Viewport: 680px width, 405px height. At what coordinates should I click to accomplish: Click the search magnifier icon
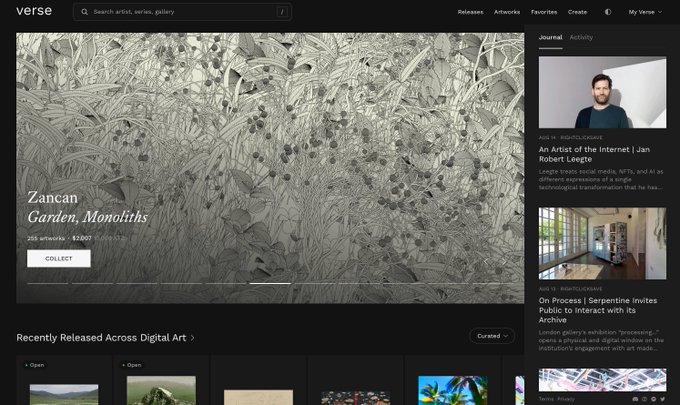pos(85,12)
